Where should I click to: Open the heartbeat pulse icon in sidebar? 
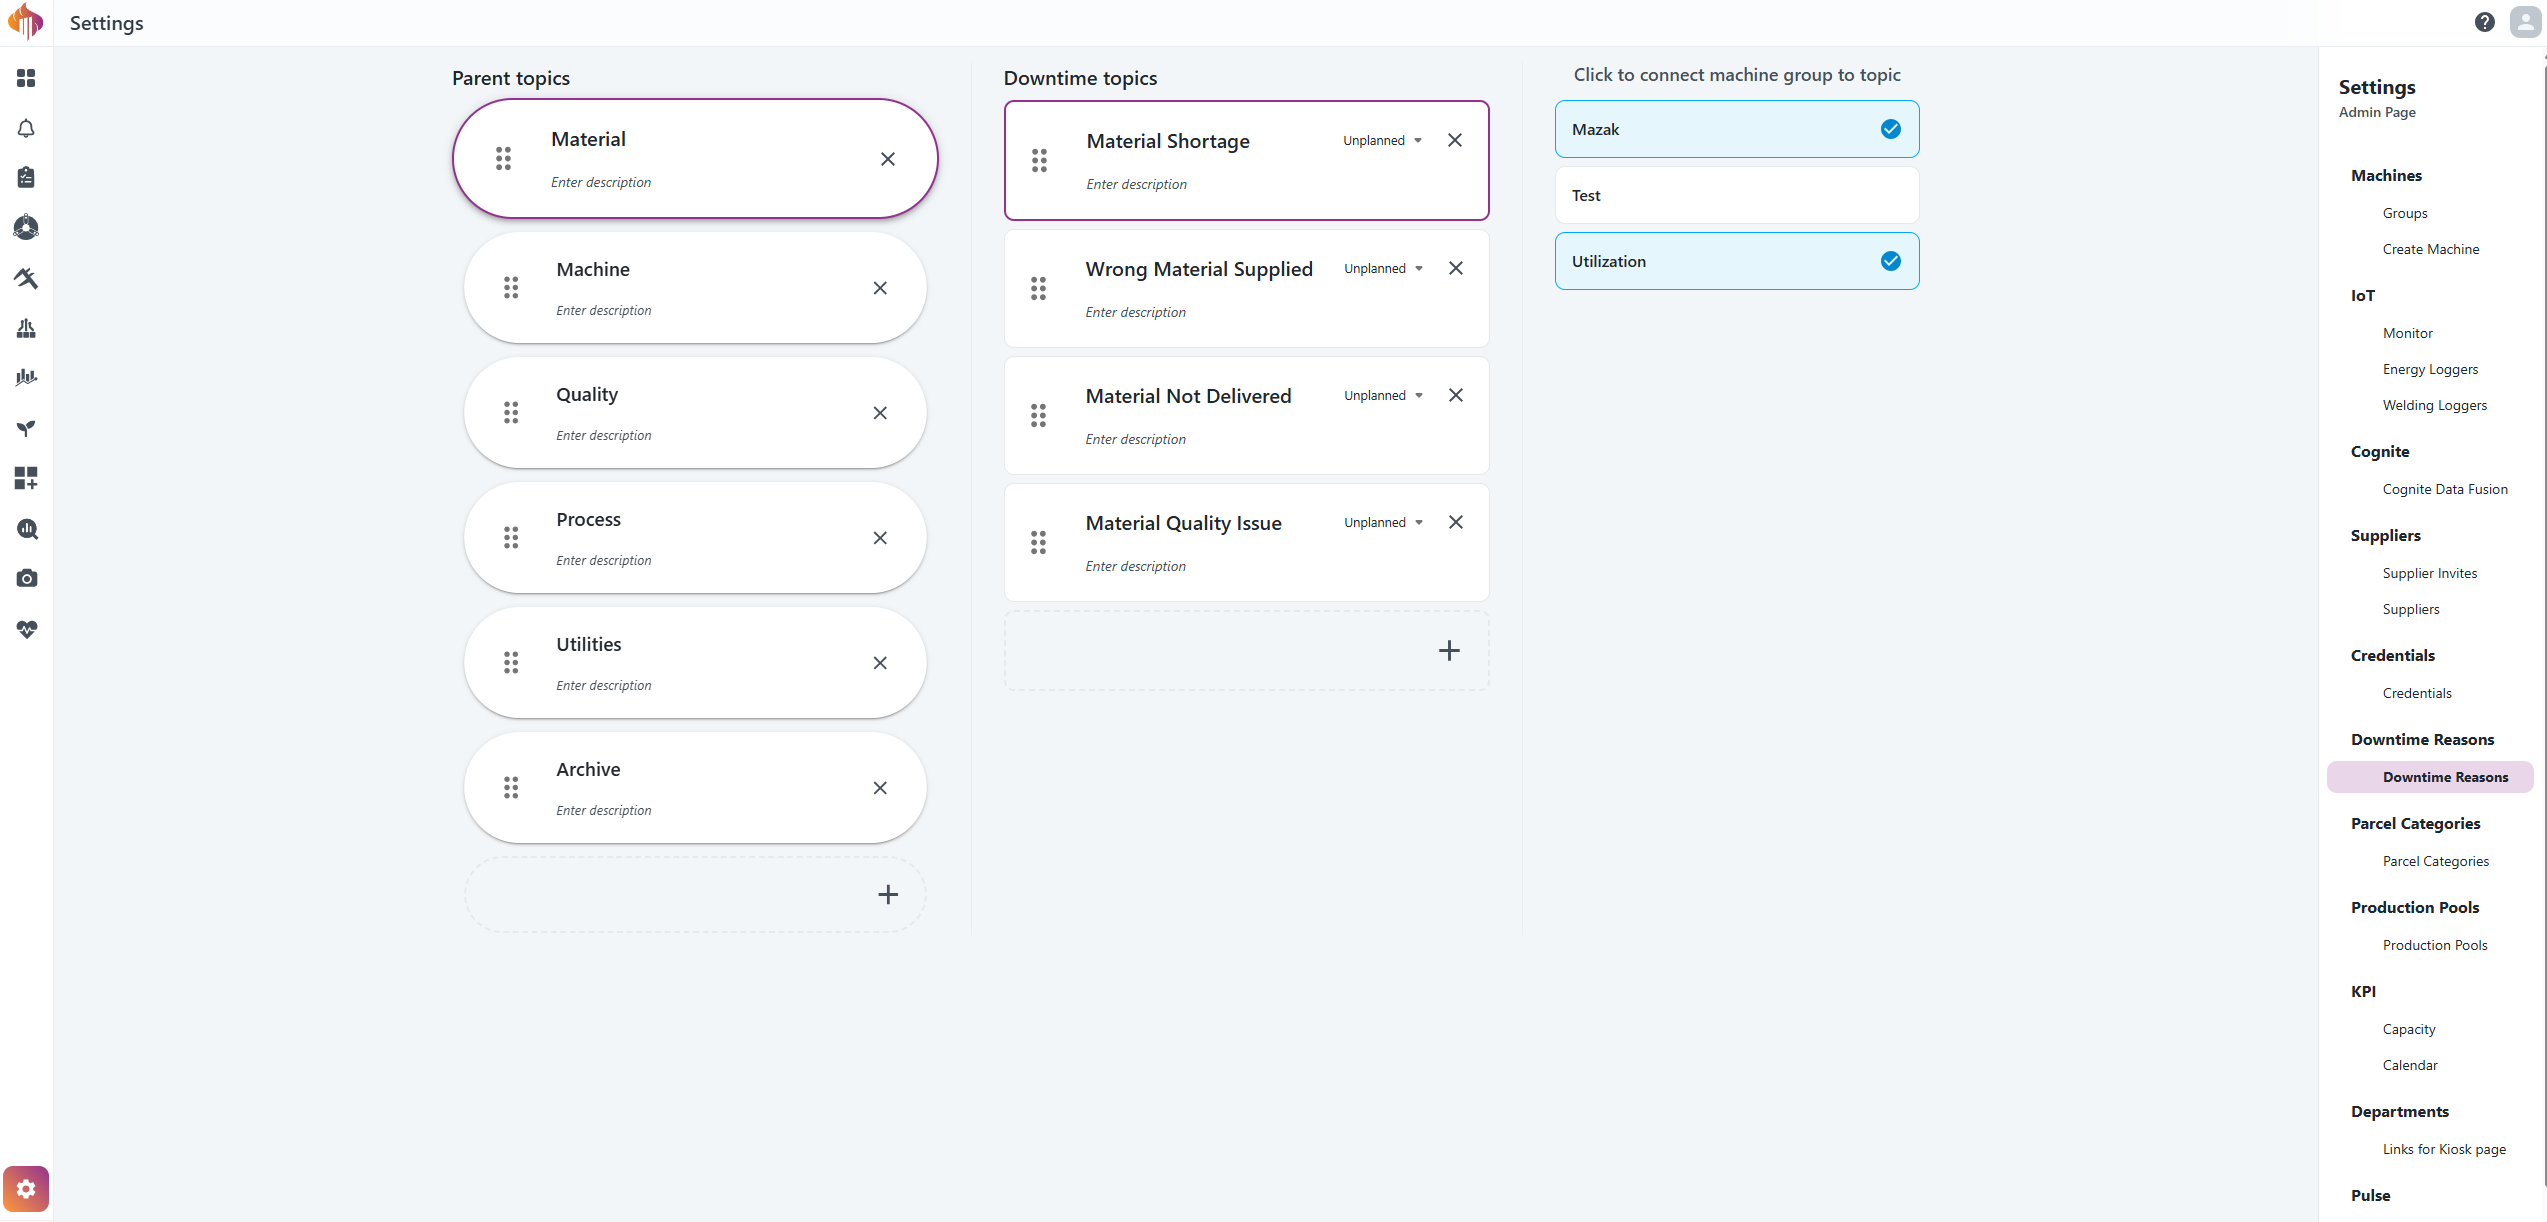tap(26, 629)
